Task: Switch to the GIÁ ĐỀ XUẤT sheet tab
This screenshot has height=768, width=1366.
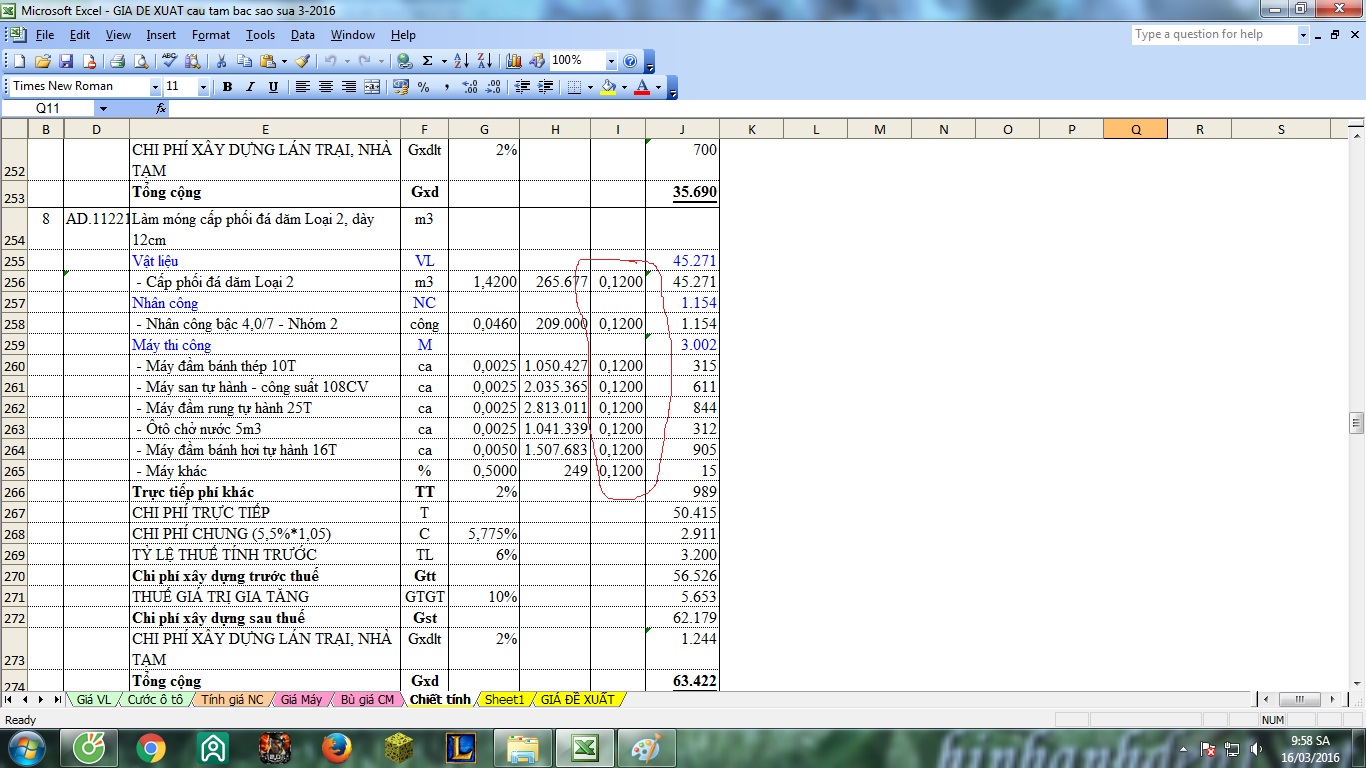Action: [x=577, y=700]
